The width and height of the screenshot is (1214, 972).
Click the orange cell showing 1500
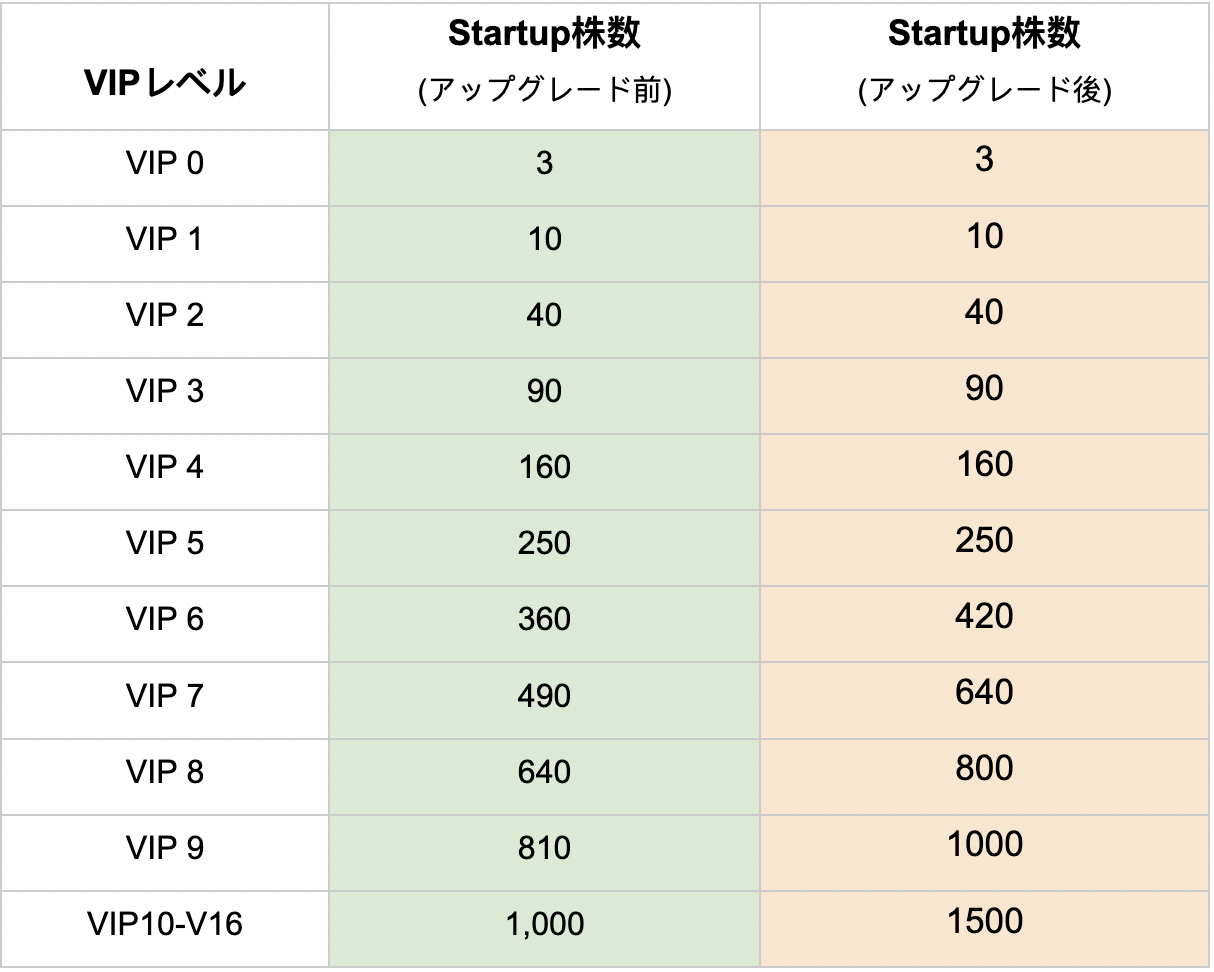[x=984, y=921]
